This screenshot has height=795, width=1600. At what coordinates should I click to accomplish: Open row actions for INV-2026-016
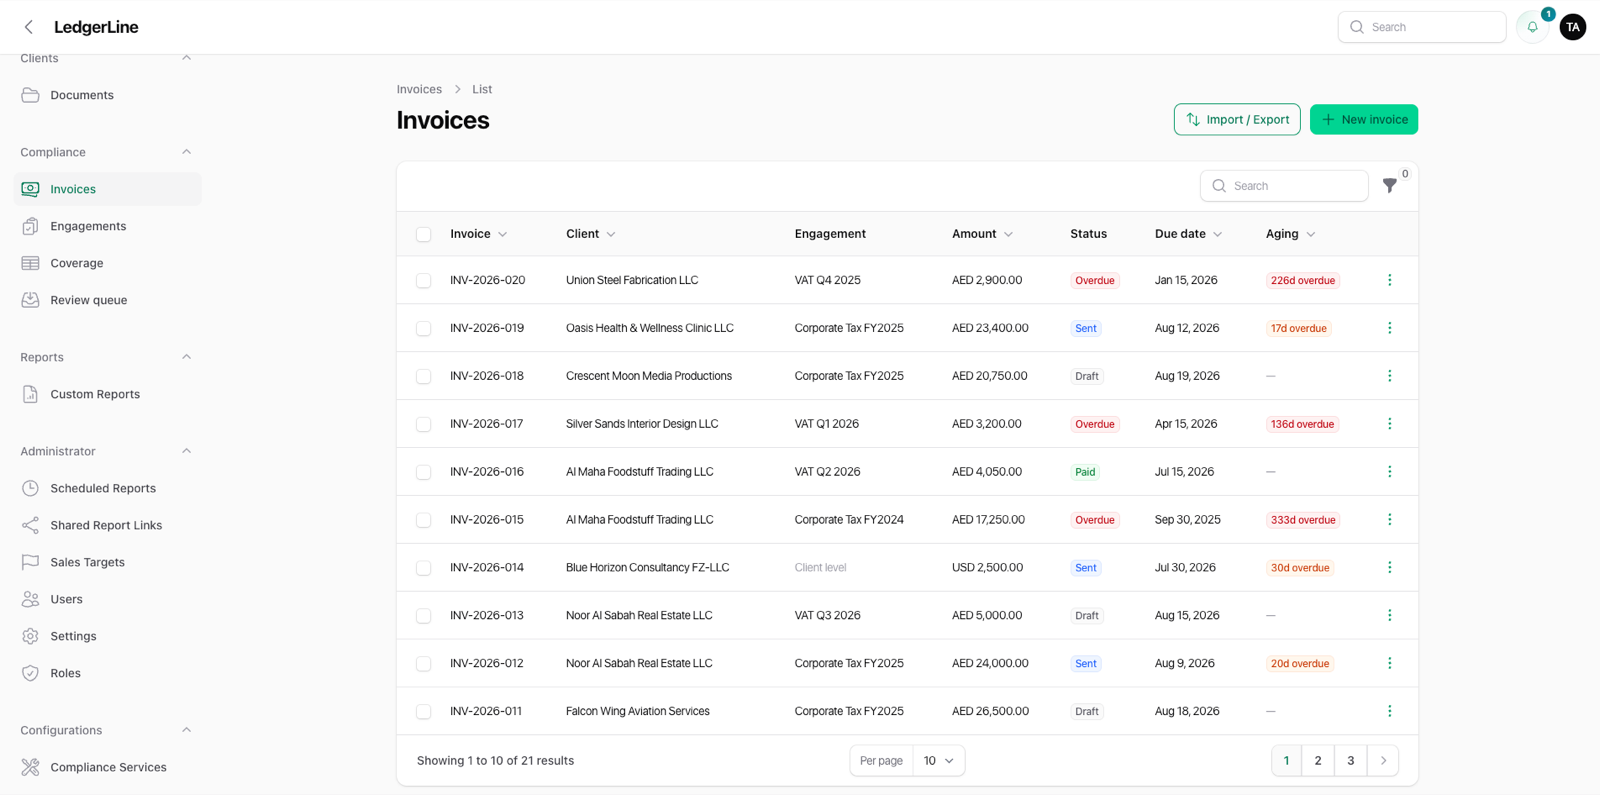click(x=1390, y=472)
